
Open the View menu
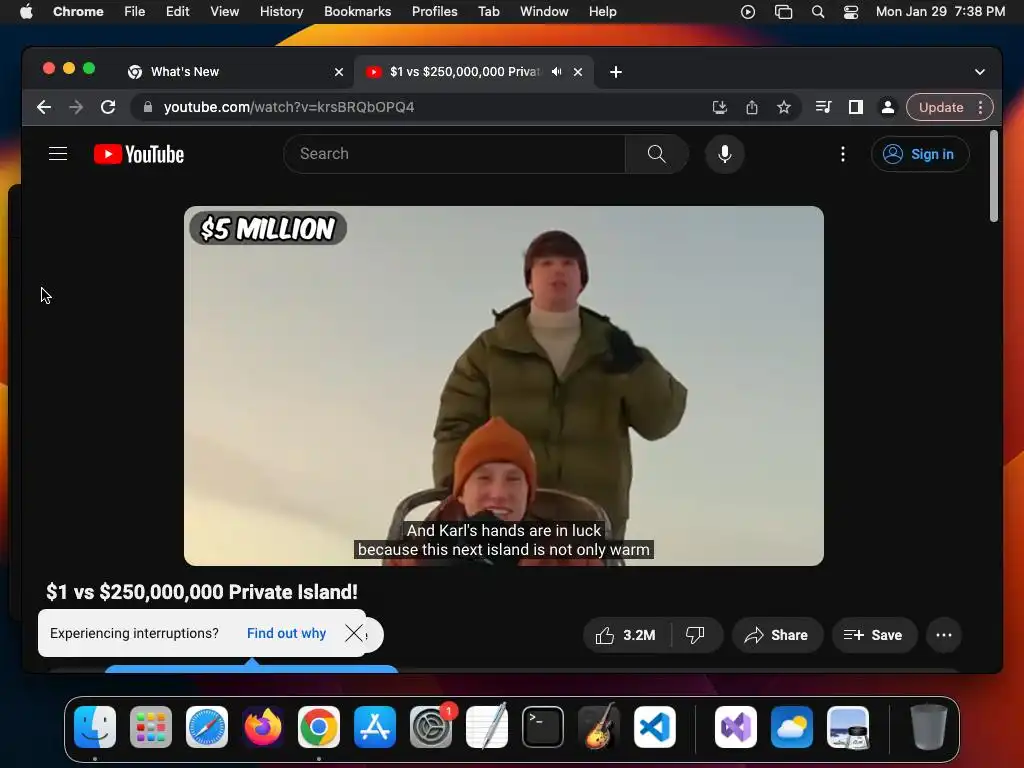coord(225,12)
